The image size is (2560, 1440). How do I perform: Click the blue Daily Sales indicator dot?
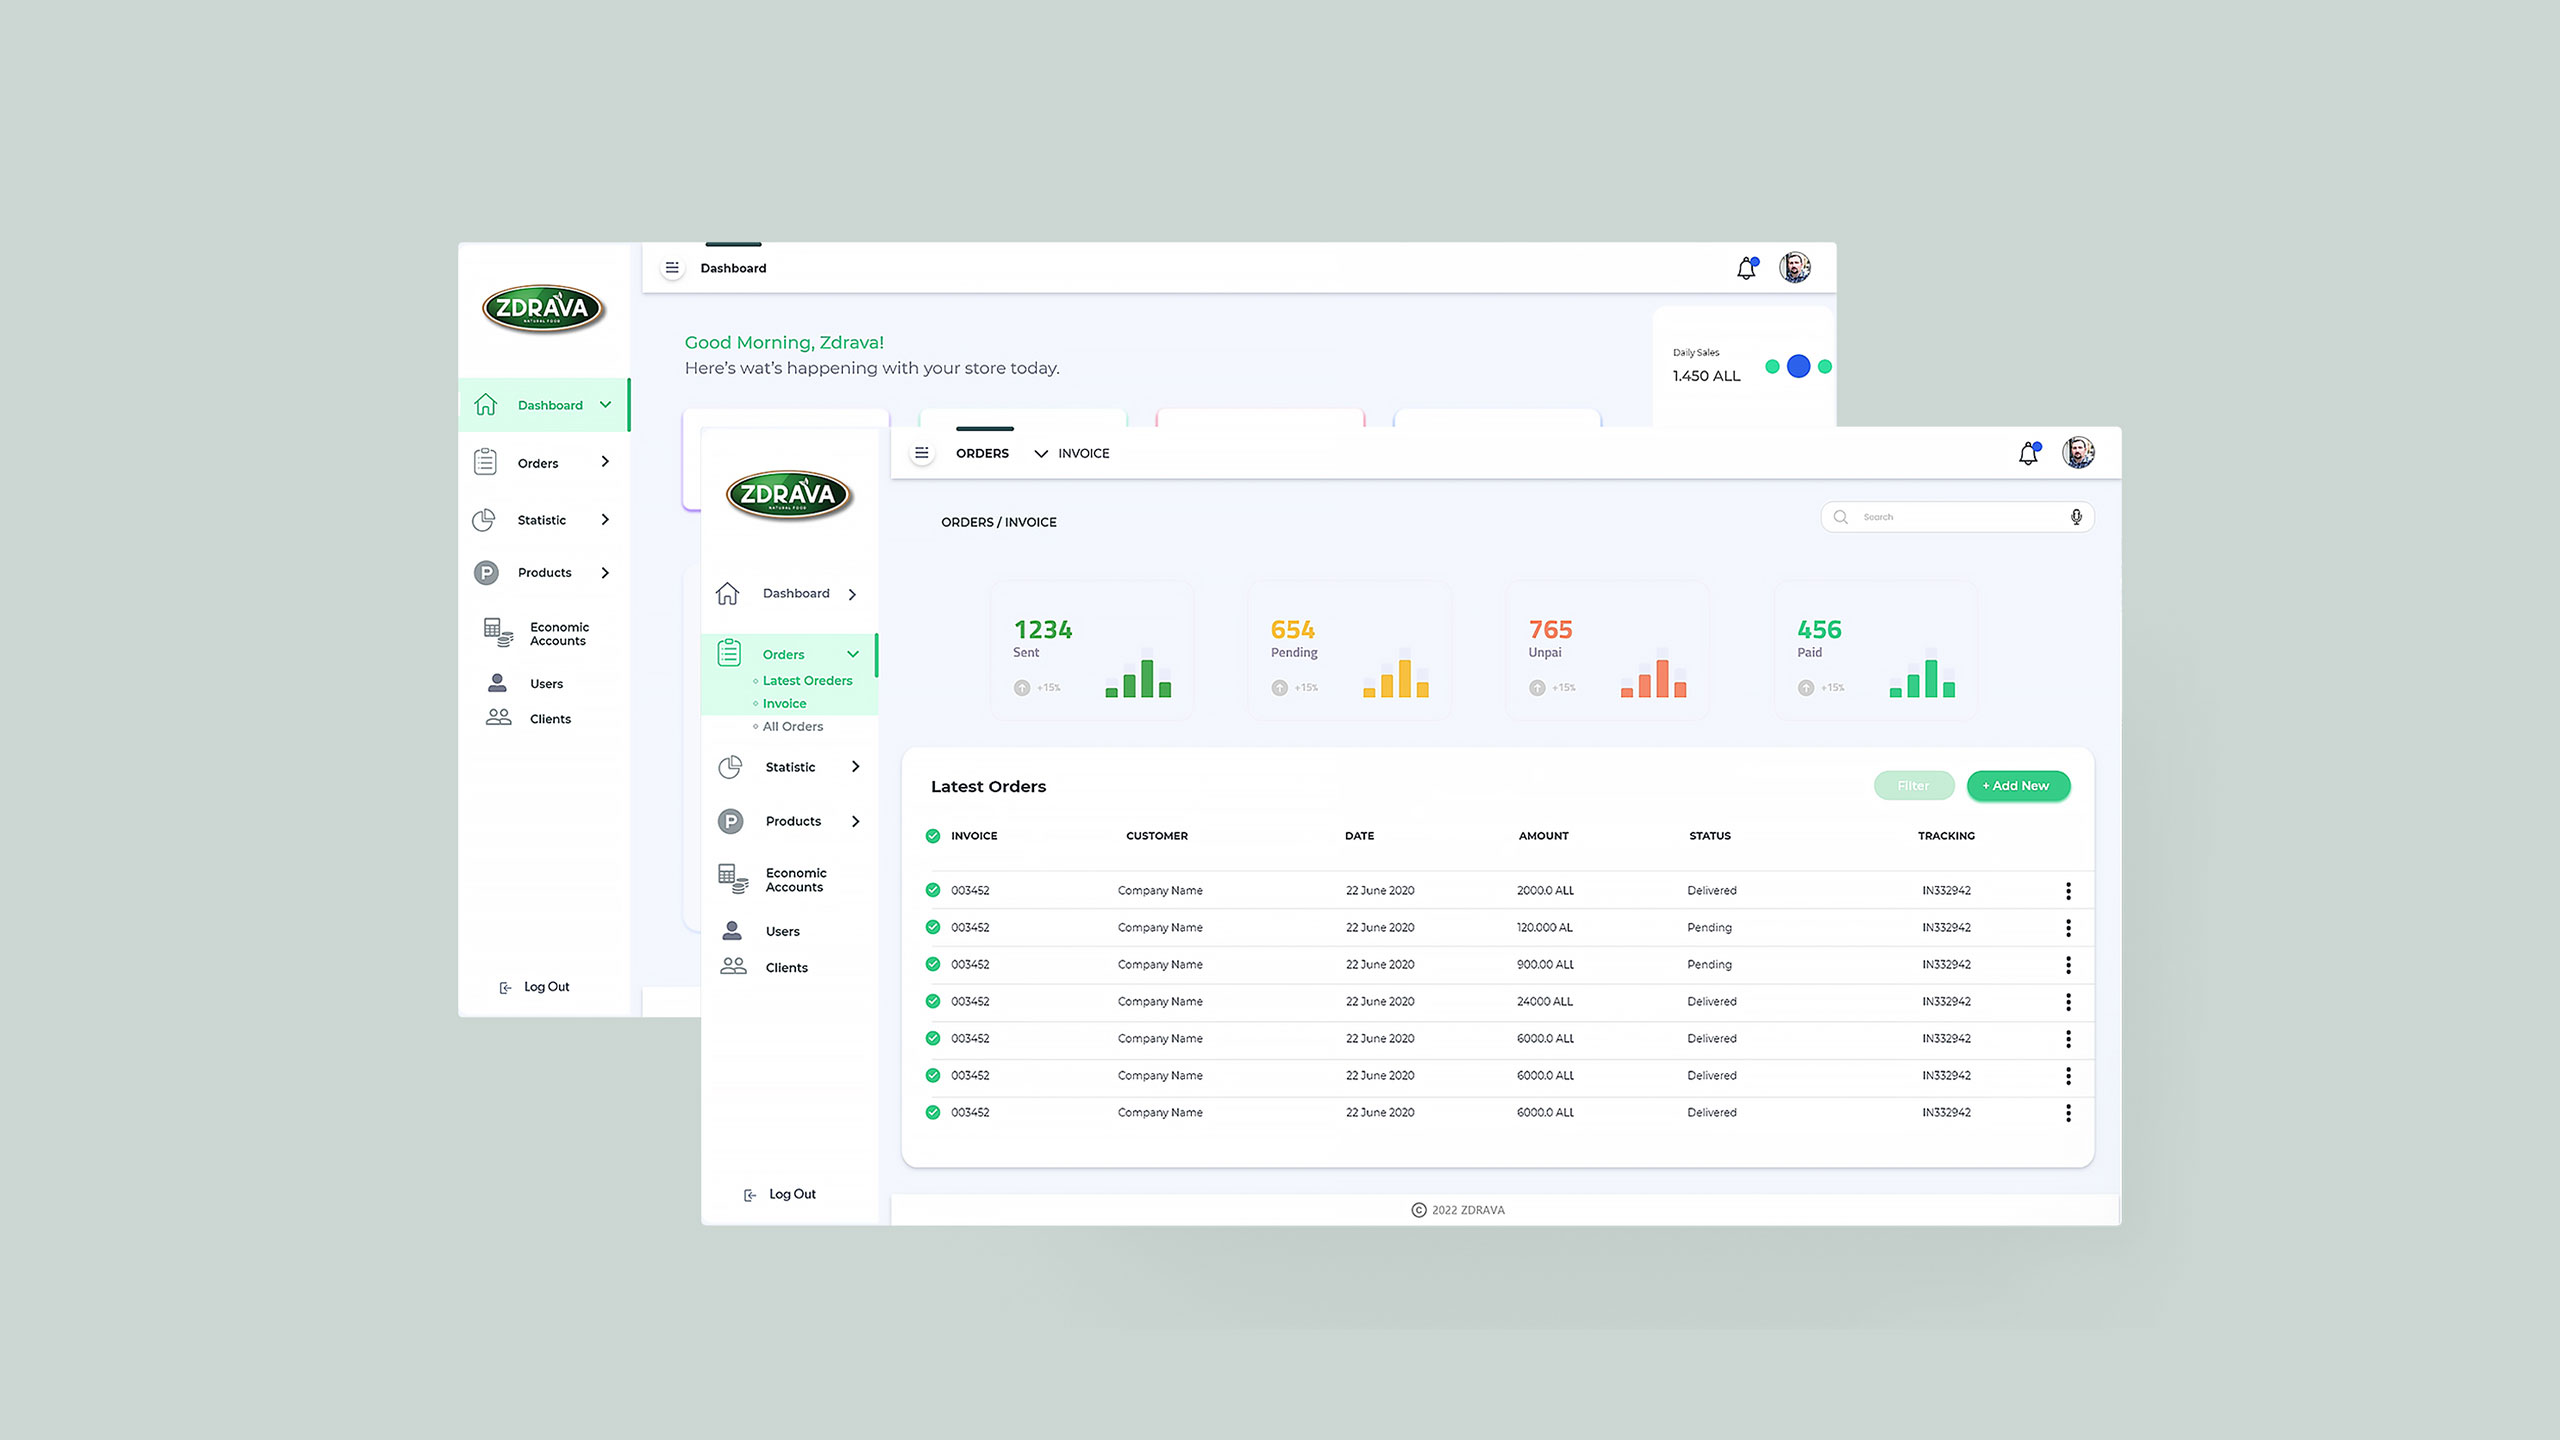[1798, 366]
